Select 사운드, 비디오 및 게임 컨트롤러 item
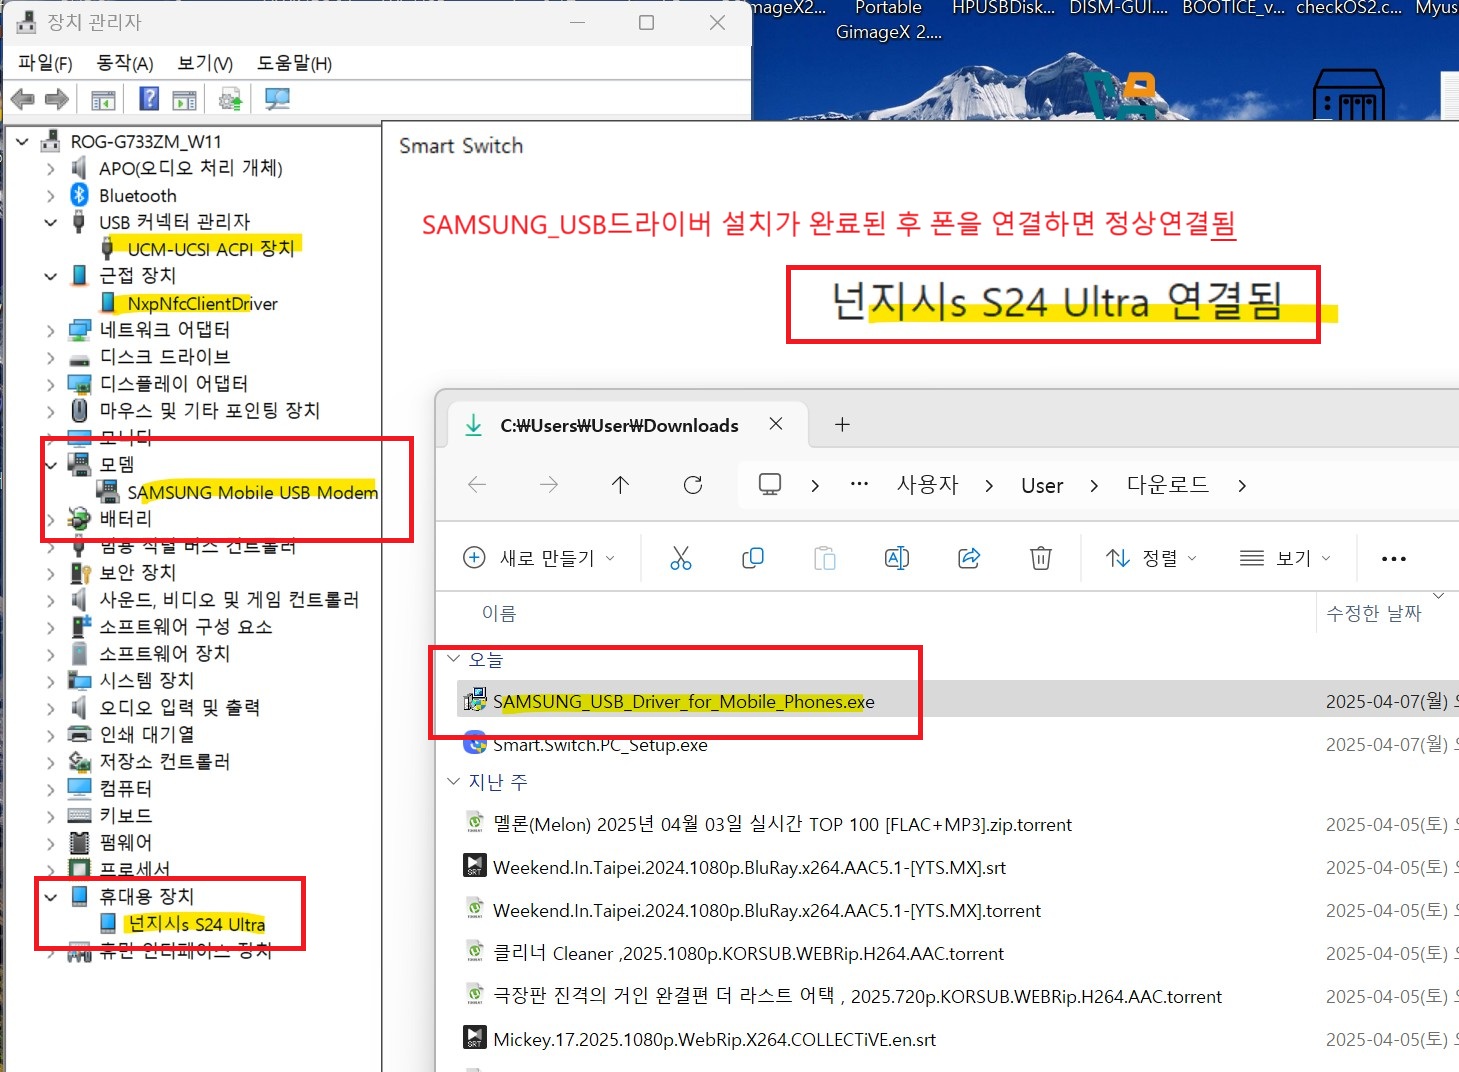Image resolution: width=1459 pixels, height=1072 pixels. pyautogui.click(x=229, y=600)
